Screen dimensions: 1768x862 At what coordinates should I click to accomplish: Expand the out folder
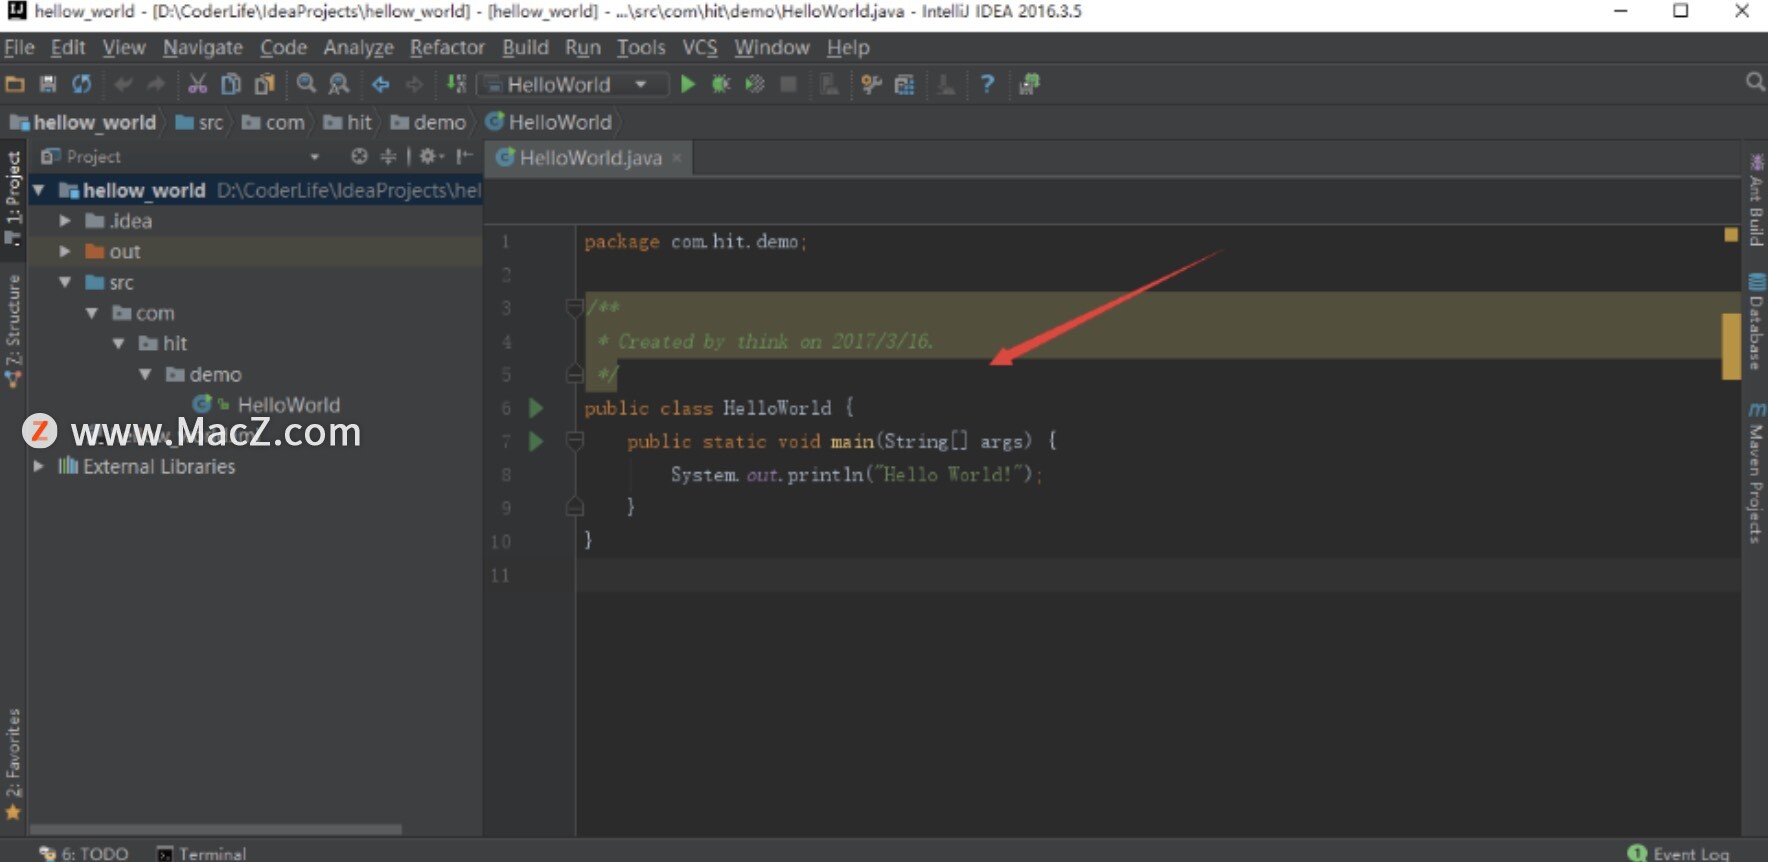click(x=65, y=251)
